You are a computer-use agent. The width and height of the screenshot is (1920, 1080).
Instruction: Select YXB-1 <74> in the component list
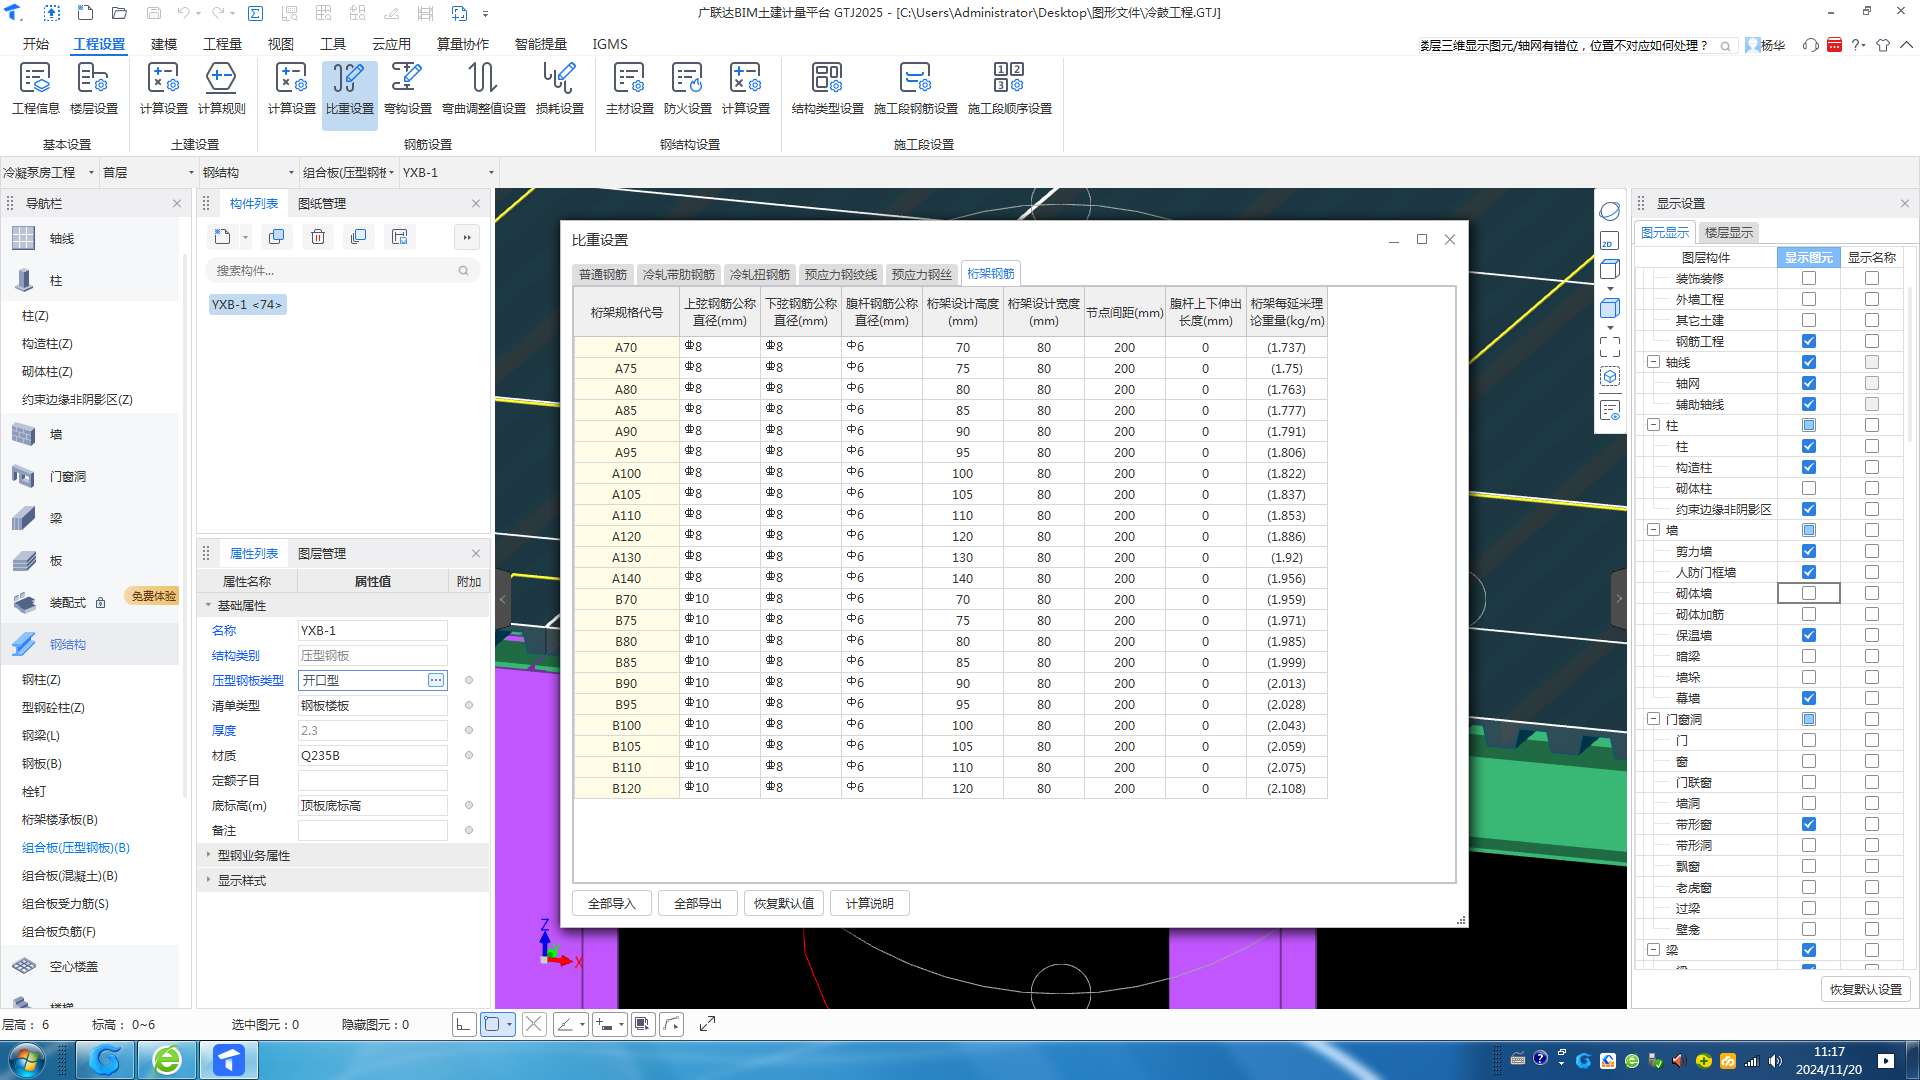[x=247, y=304]
